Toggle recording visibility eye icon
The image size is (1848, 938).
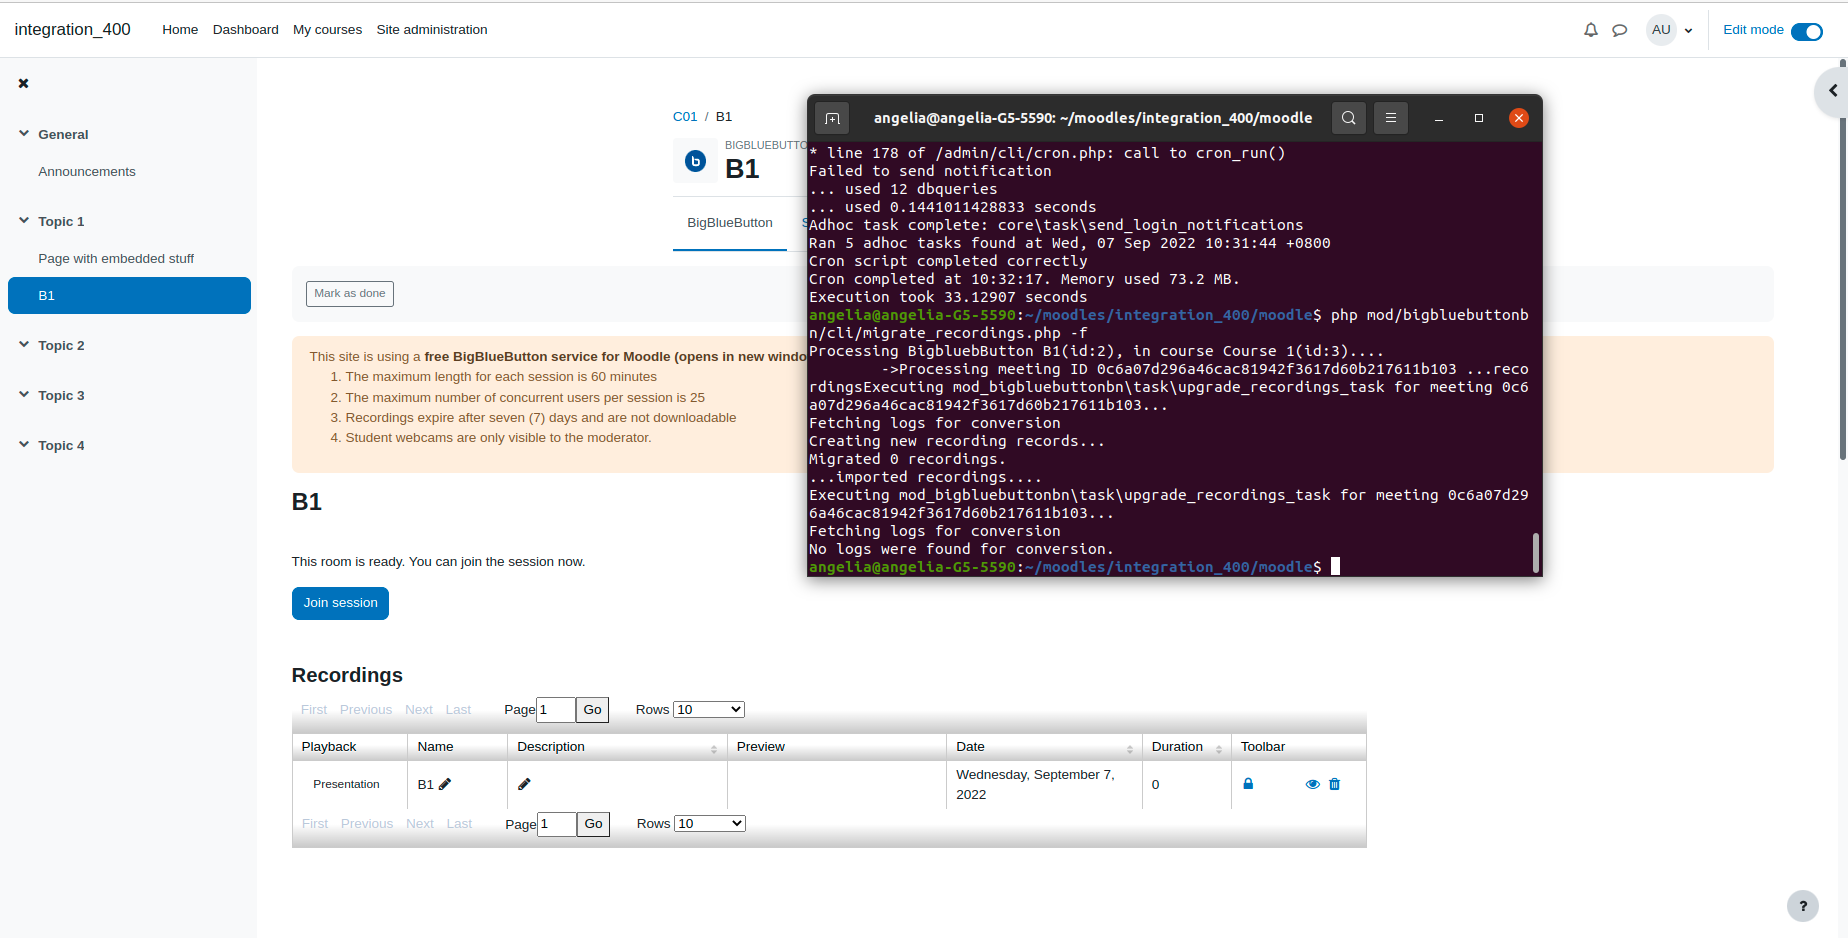[x=1313, y=784]
